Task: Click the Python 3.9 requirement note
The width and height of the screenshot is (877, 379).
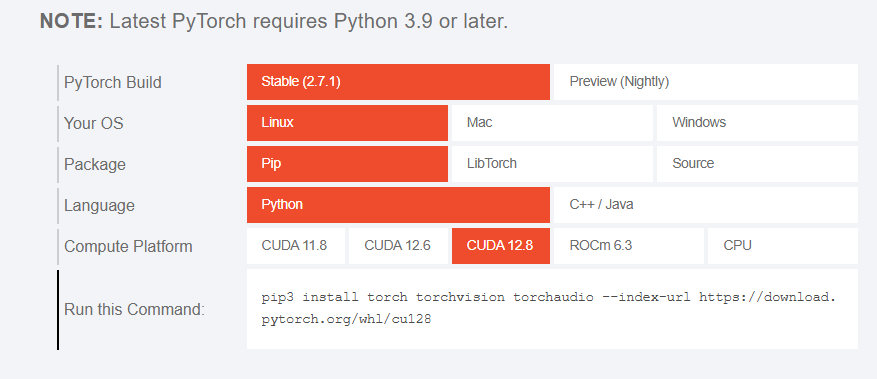Action: pyautogui.click(x=274, y=22)
